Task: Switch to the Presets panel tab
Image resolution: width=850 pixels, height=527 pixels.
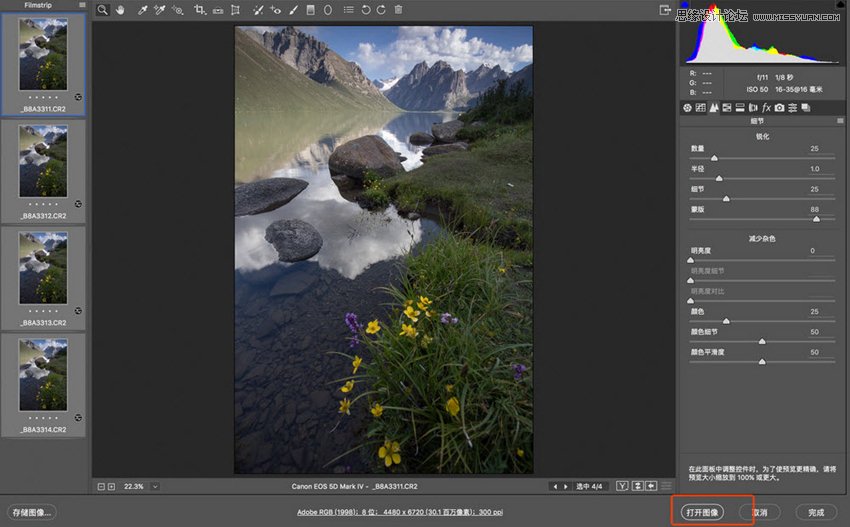Action: (793, 108)
